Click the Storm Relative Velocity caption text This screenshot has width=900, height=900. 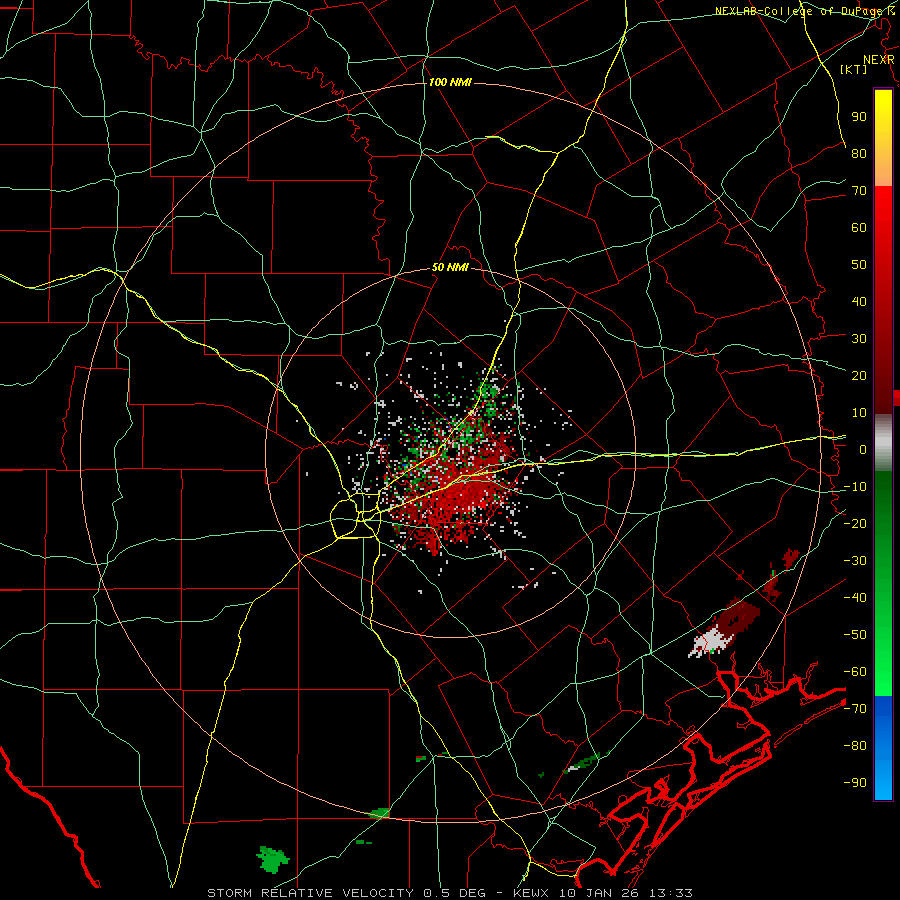tap(449, 893)
